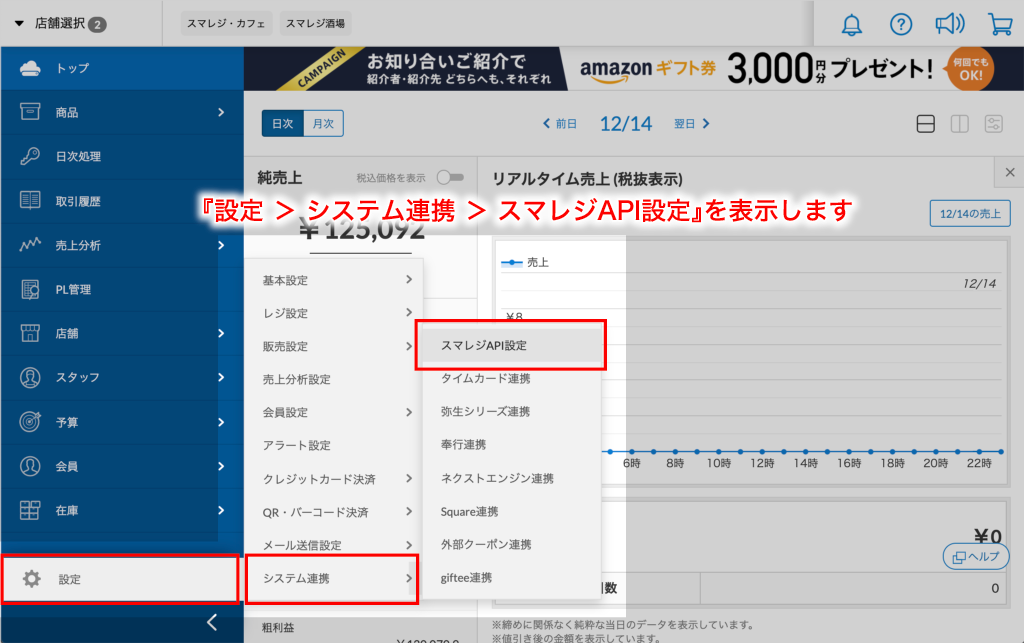Click the スマレジ・カフェ store button
This screenshot has height=643, width=1024.
(x=226, y=24)
